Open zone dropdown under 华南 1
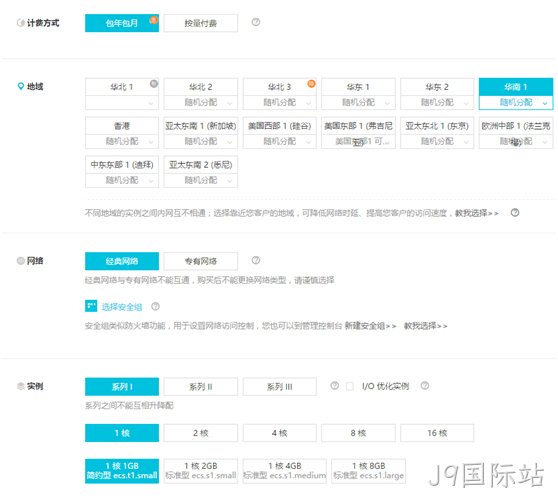This screenshot has width=558, height=499. (516, 103)
